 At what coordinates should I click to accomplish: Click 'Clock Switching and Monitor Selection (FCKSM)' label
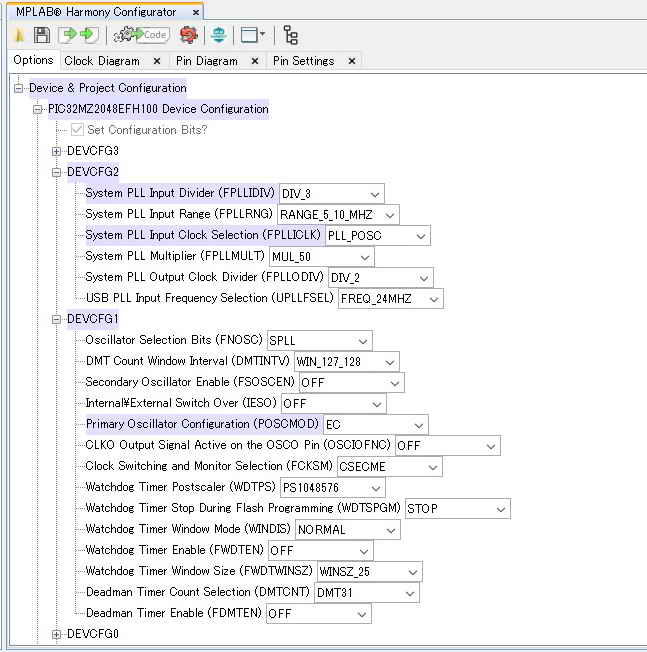pos(209,466)
